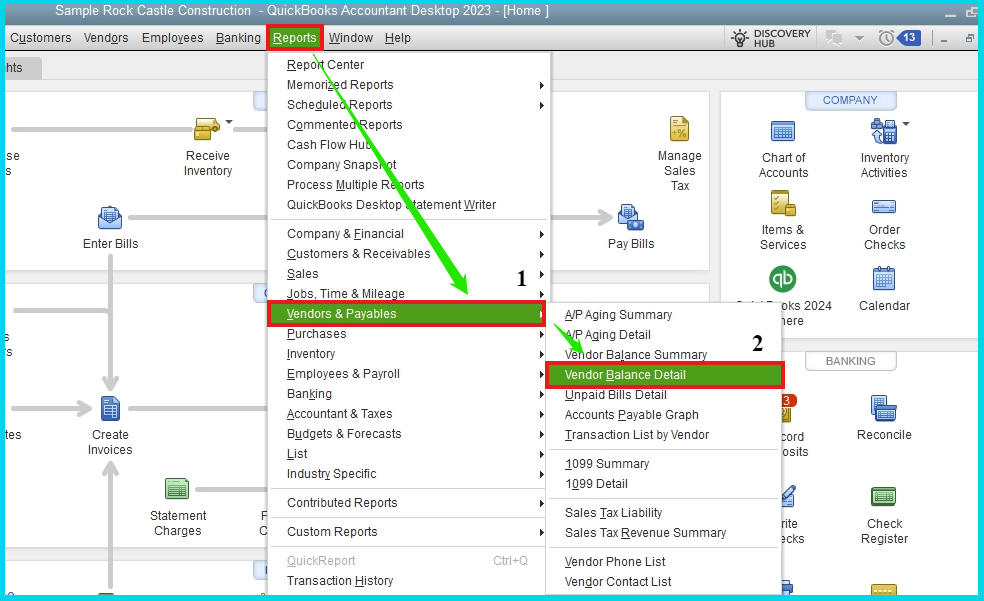Click the Pay Bills icon
Image resolution: width=984 pixels, height=601 pixels.
pos(631,217)
